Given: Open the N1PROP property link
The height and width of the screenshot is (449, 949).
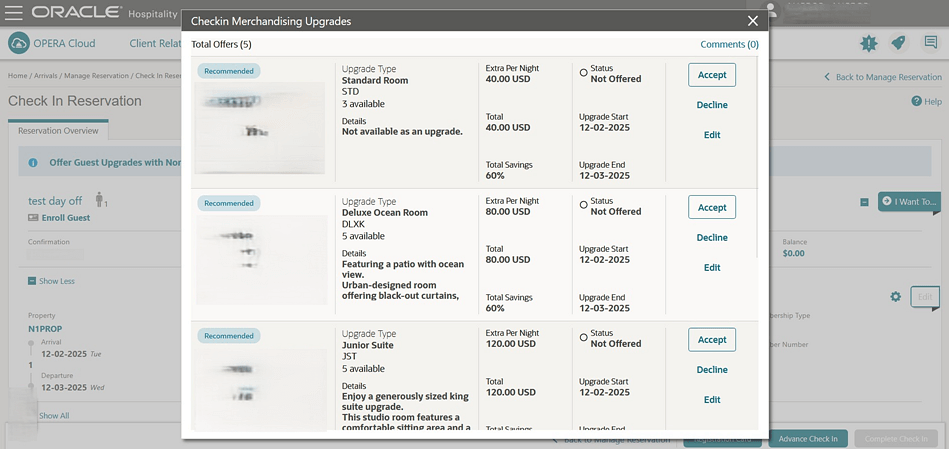Looking at the screenshot, I should [x=45, y=329].
